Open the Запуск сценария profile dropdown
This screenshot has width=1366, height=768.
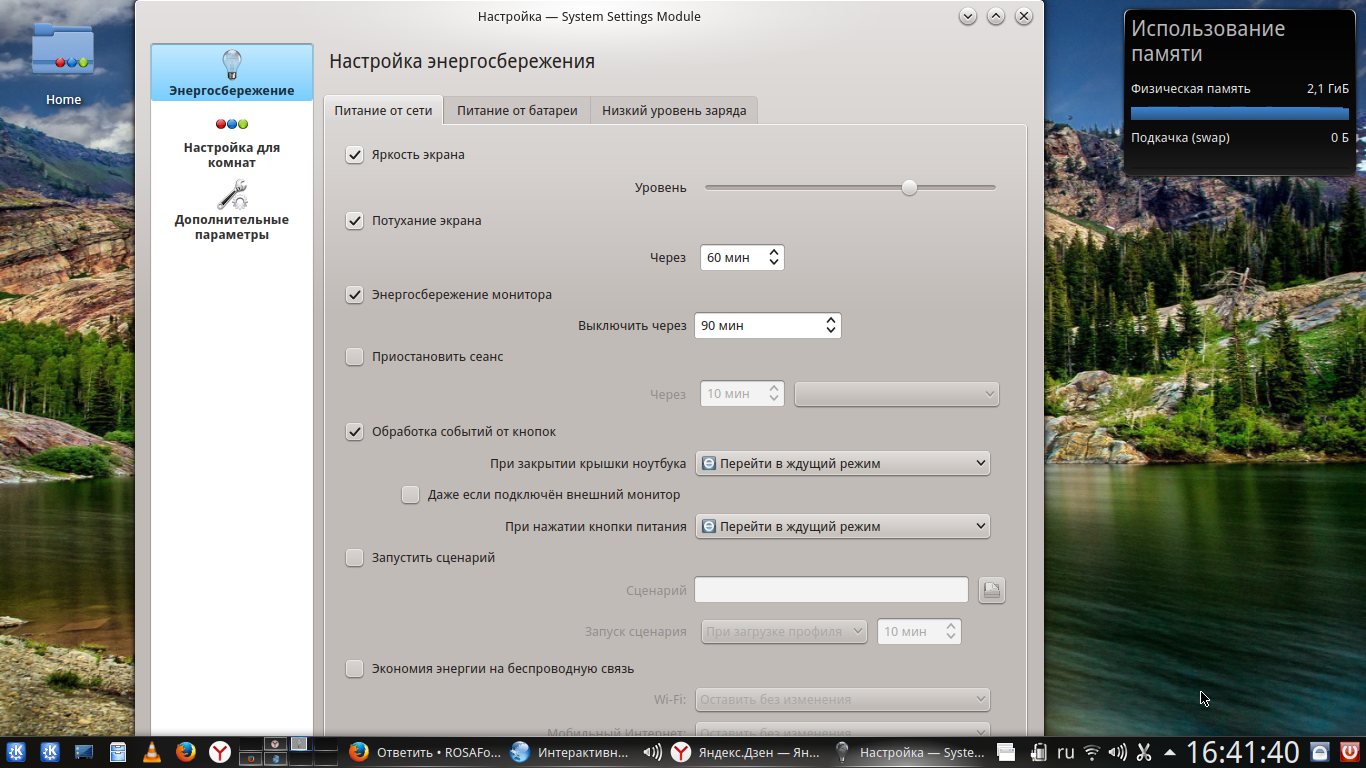pos(783,632)
